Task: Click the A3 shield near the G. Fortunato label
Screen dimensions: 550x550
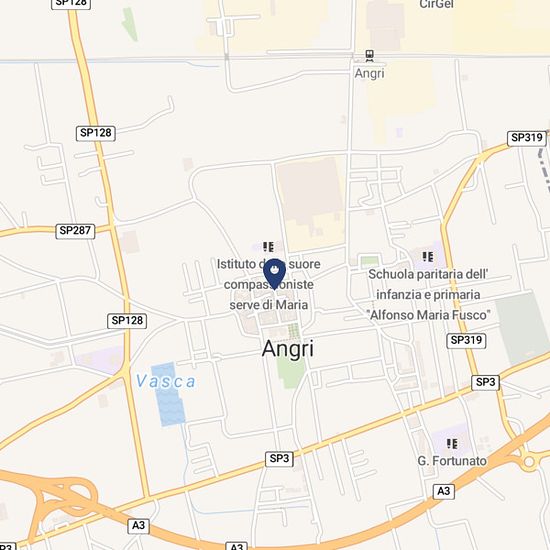Action: click(x=444, y=491)
